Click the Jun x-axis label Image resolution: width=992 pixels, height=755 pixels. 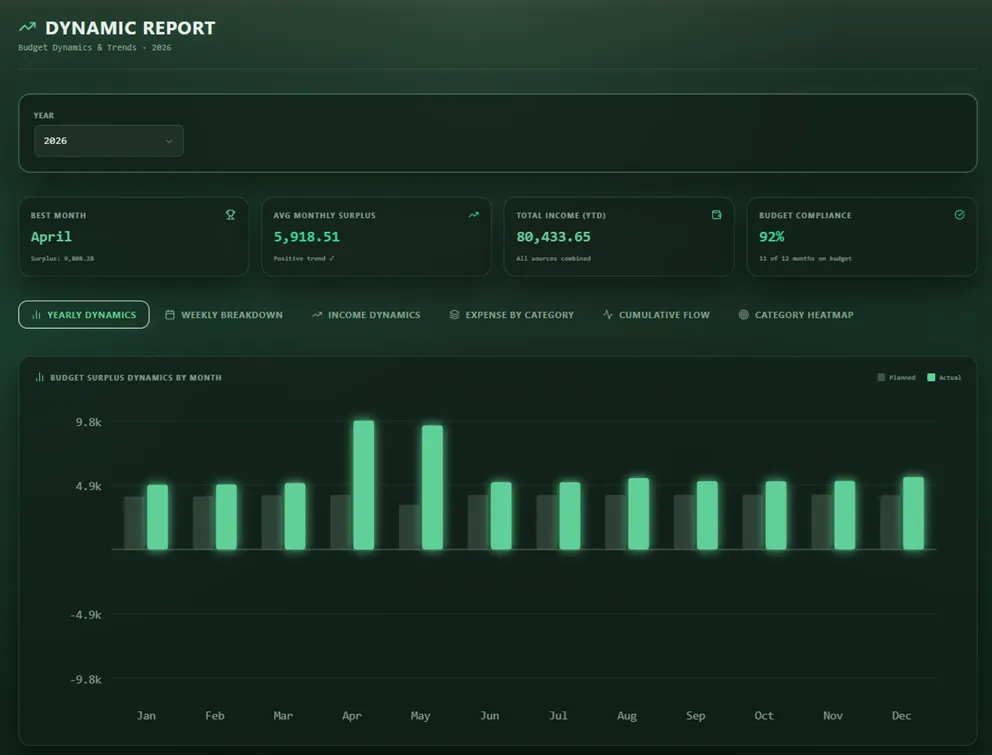(x=489, y=715)
